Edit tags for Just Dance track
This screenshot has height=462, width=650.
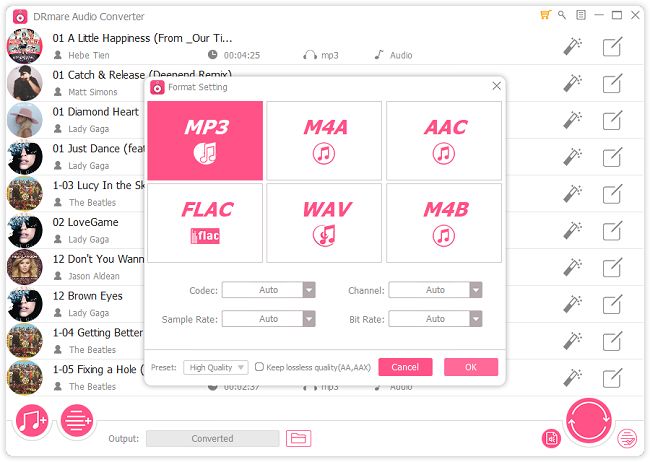pyautogui.click(x=612, y=157)
